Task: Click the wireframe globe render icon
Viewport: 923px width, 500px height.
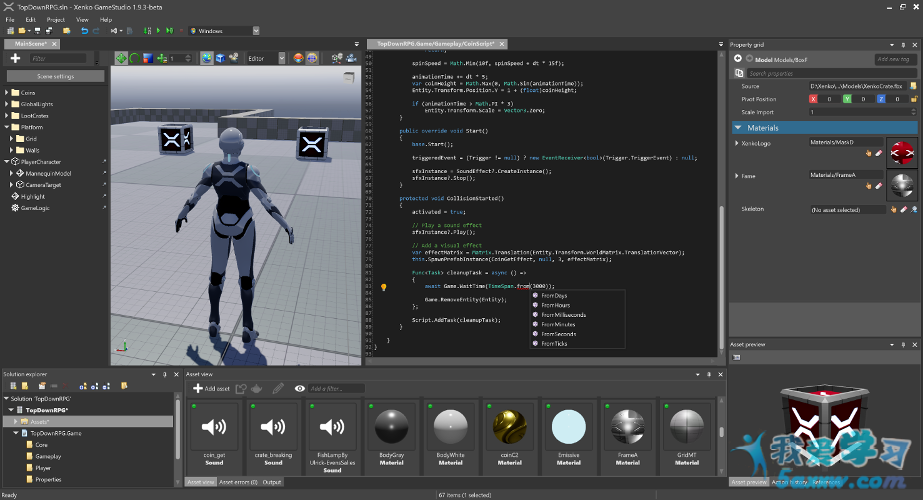Action: [312, 58]
